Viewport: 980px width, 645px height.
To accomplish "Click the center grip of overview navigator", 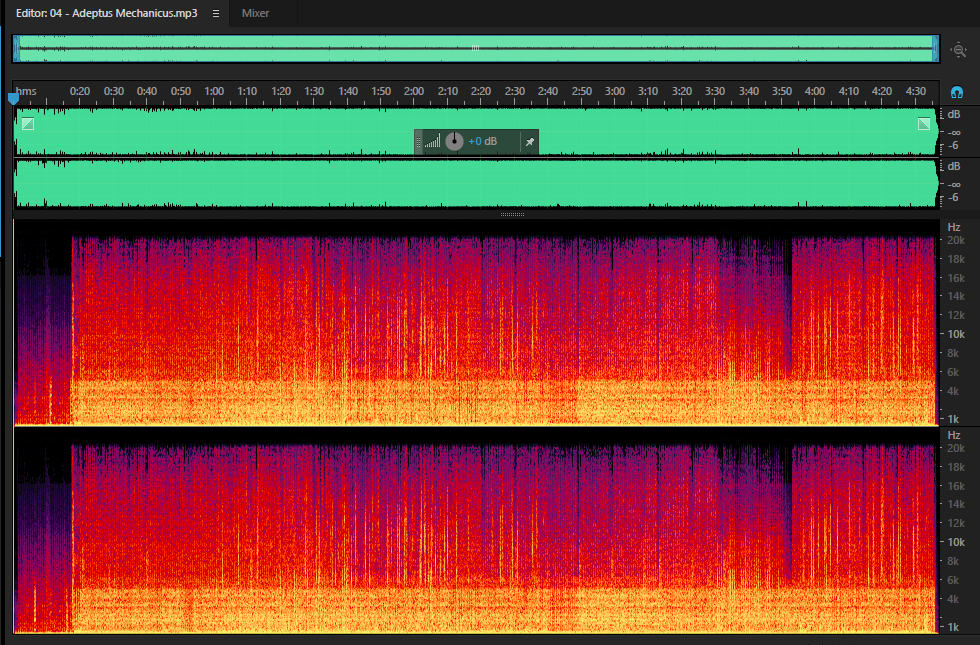I will (x=476, y=48).
